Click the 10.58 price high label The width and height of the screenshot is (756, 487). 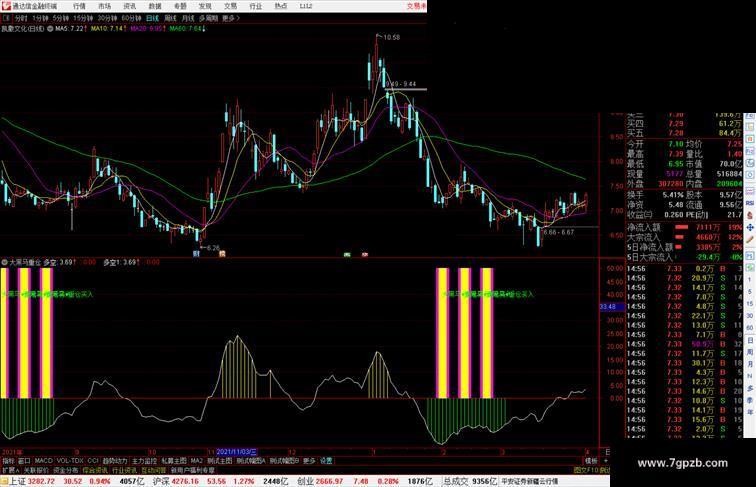[x=392, y=37]
